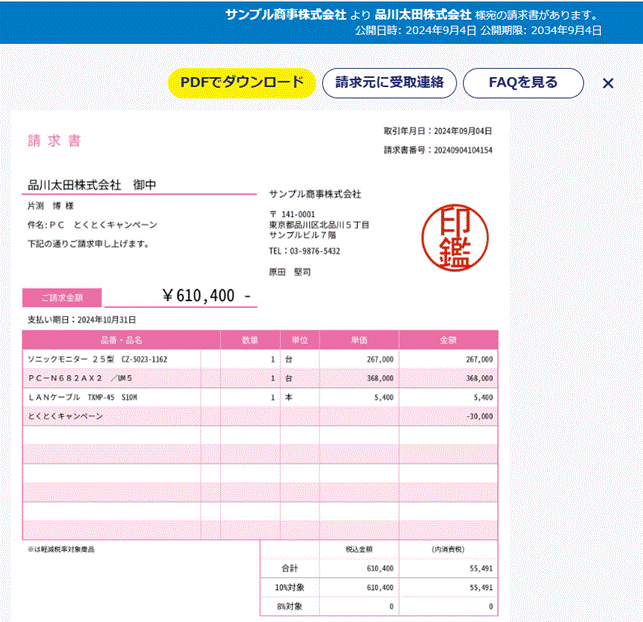Click the 請求元に受取連絡 button

tap(389, 83)
